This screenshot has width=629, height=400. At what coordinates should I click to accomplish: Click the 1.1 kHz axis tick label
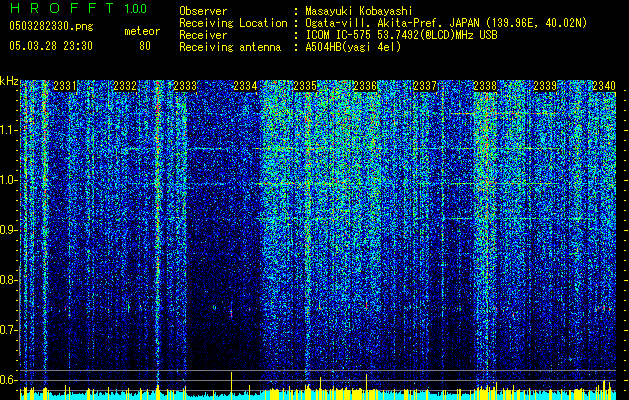click(x=9, y=130)
